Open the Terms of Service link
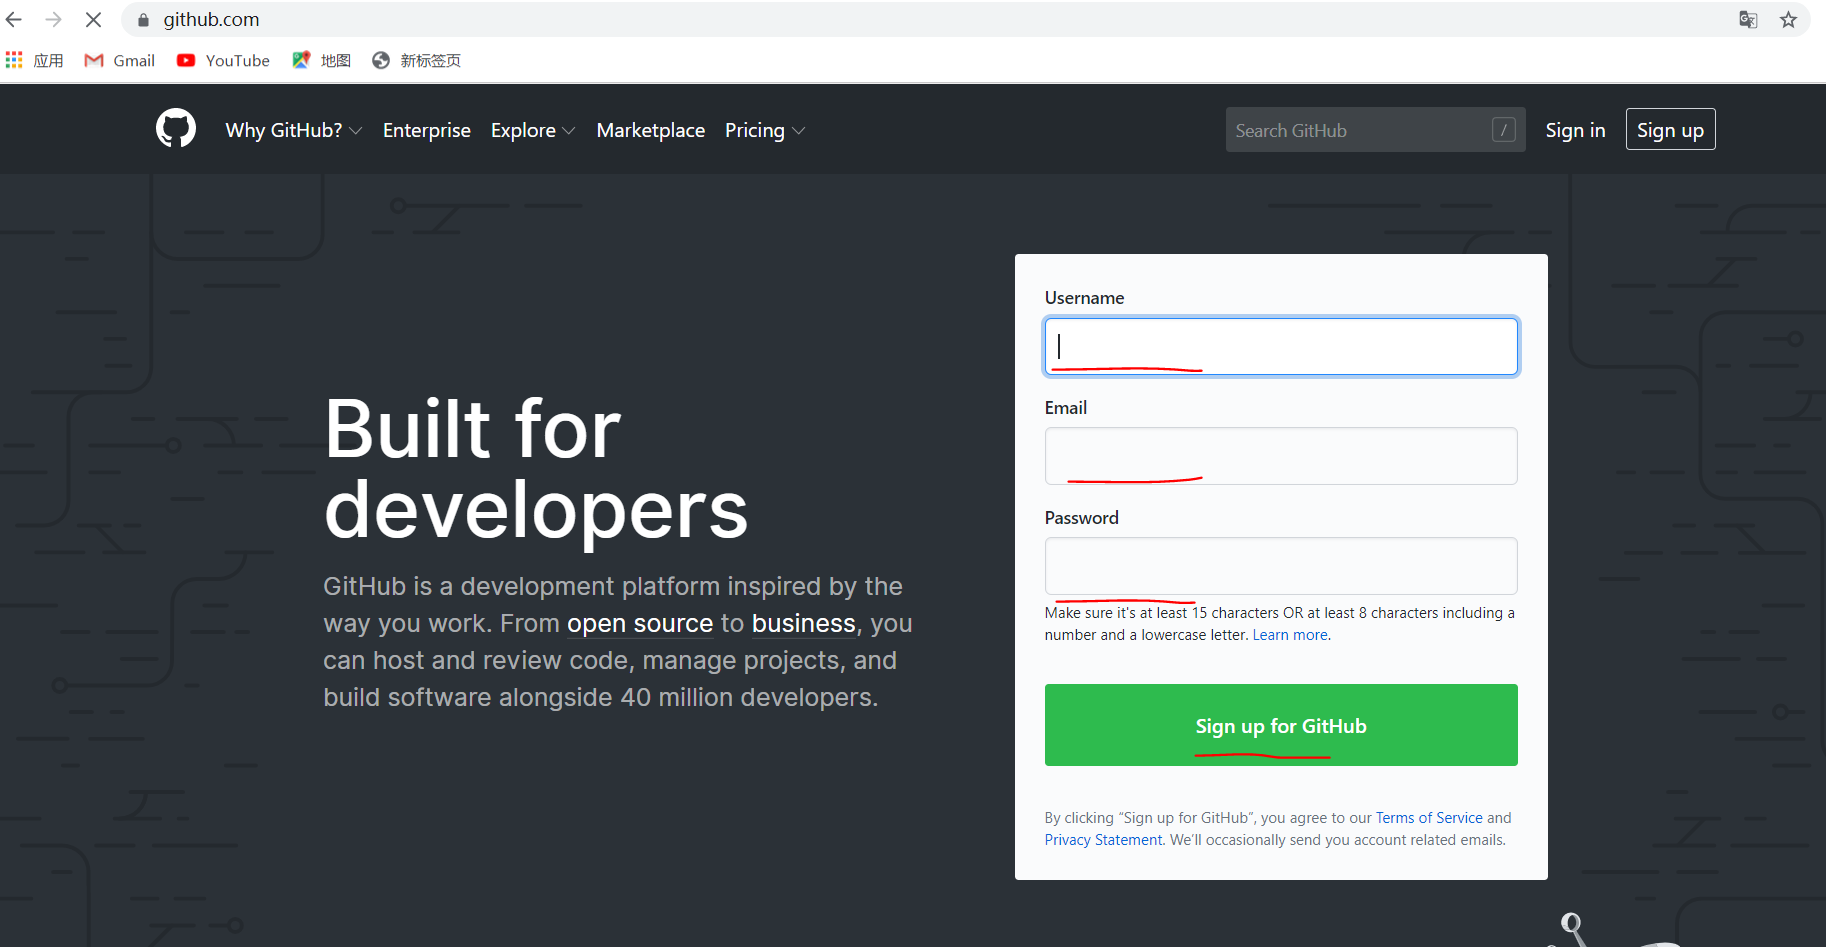1826x947 pixels. pos(1429,818)
